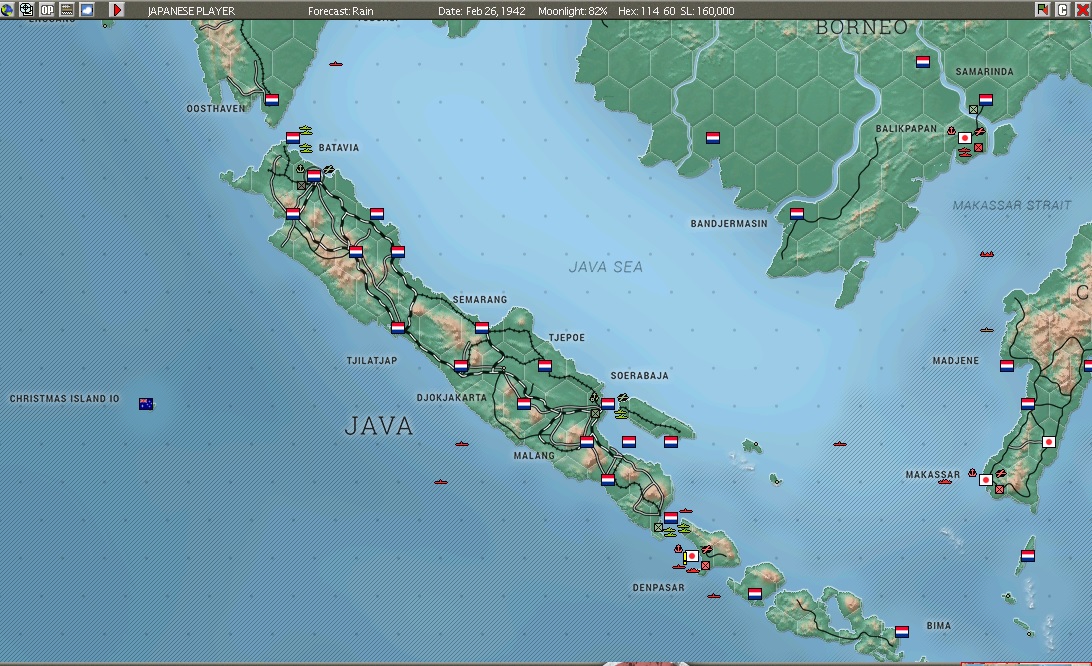Viewport: 1092px width, 666px height.
Task: Open the intelligence screen icon
Action: tap(25, 9)
